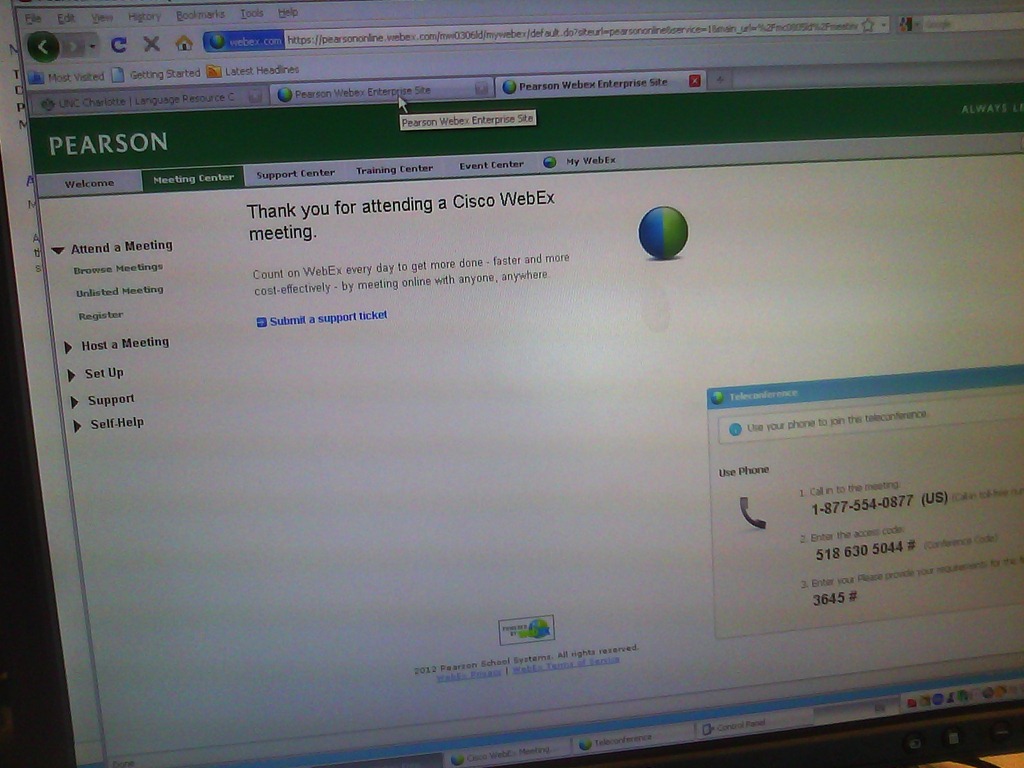
Task: Click the WebEx globe logo
Action: click(663, 233)
